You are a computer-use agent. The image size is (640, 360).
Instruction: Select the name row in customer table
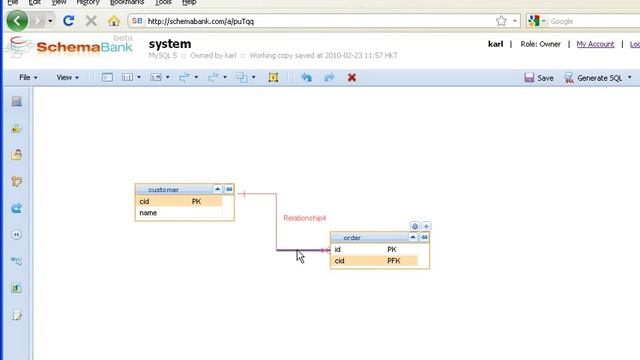[x=179, y=213]
